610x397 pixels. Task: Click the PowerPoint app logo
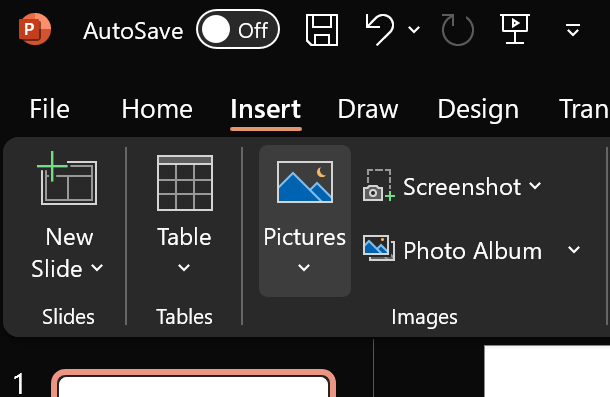(35, 29)
